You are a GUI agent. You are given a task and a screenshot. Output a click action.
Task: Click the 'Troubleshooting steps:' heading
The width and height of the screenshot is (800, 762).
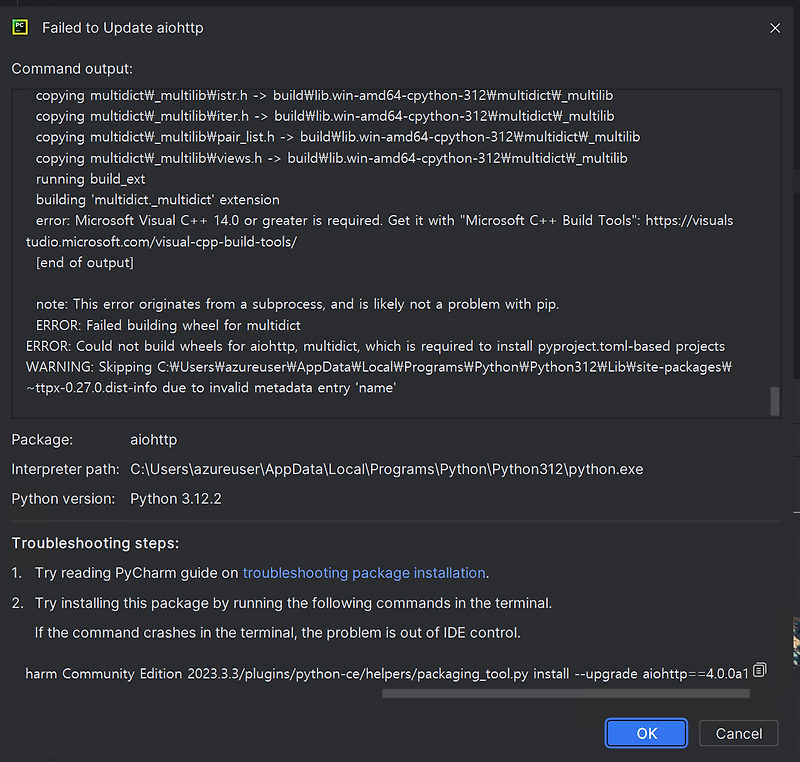95,543
